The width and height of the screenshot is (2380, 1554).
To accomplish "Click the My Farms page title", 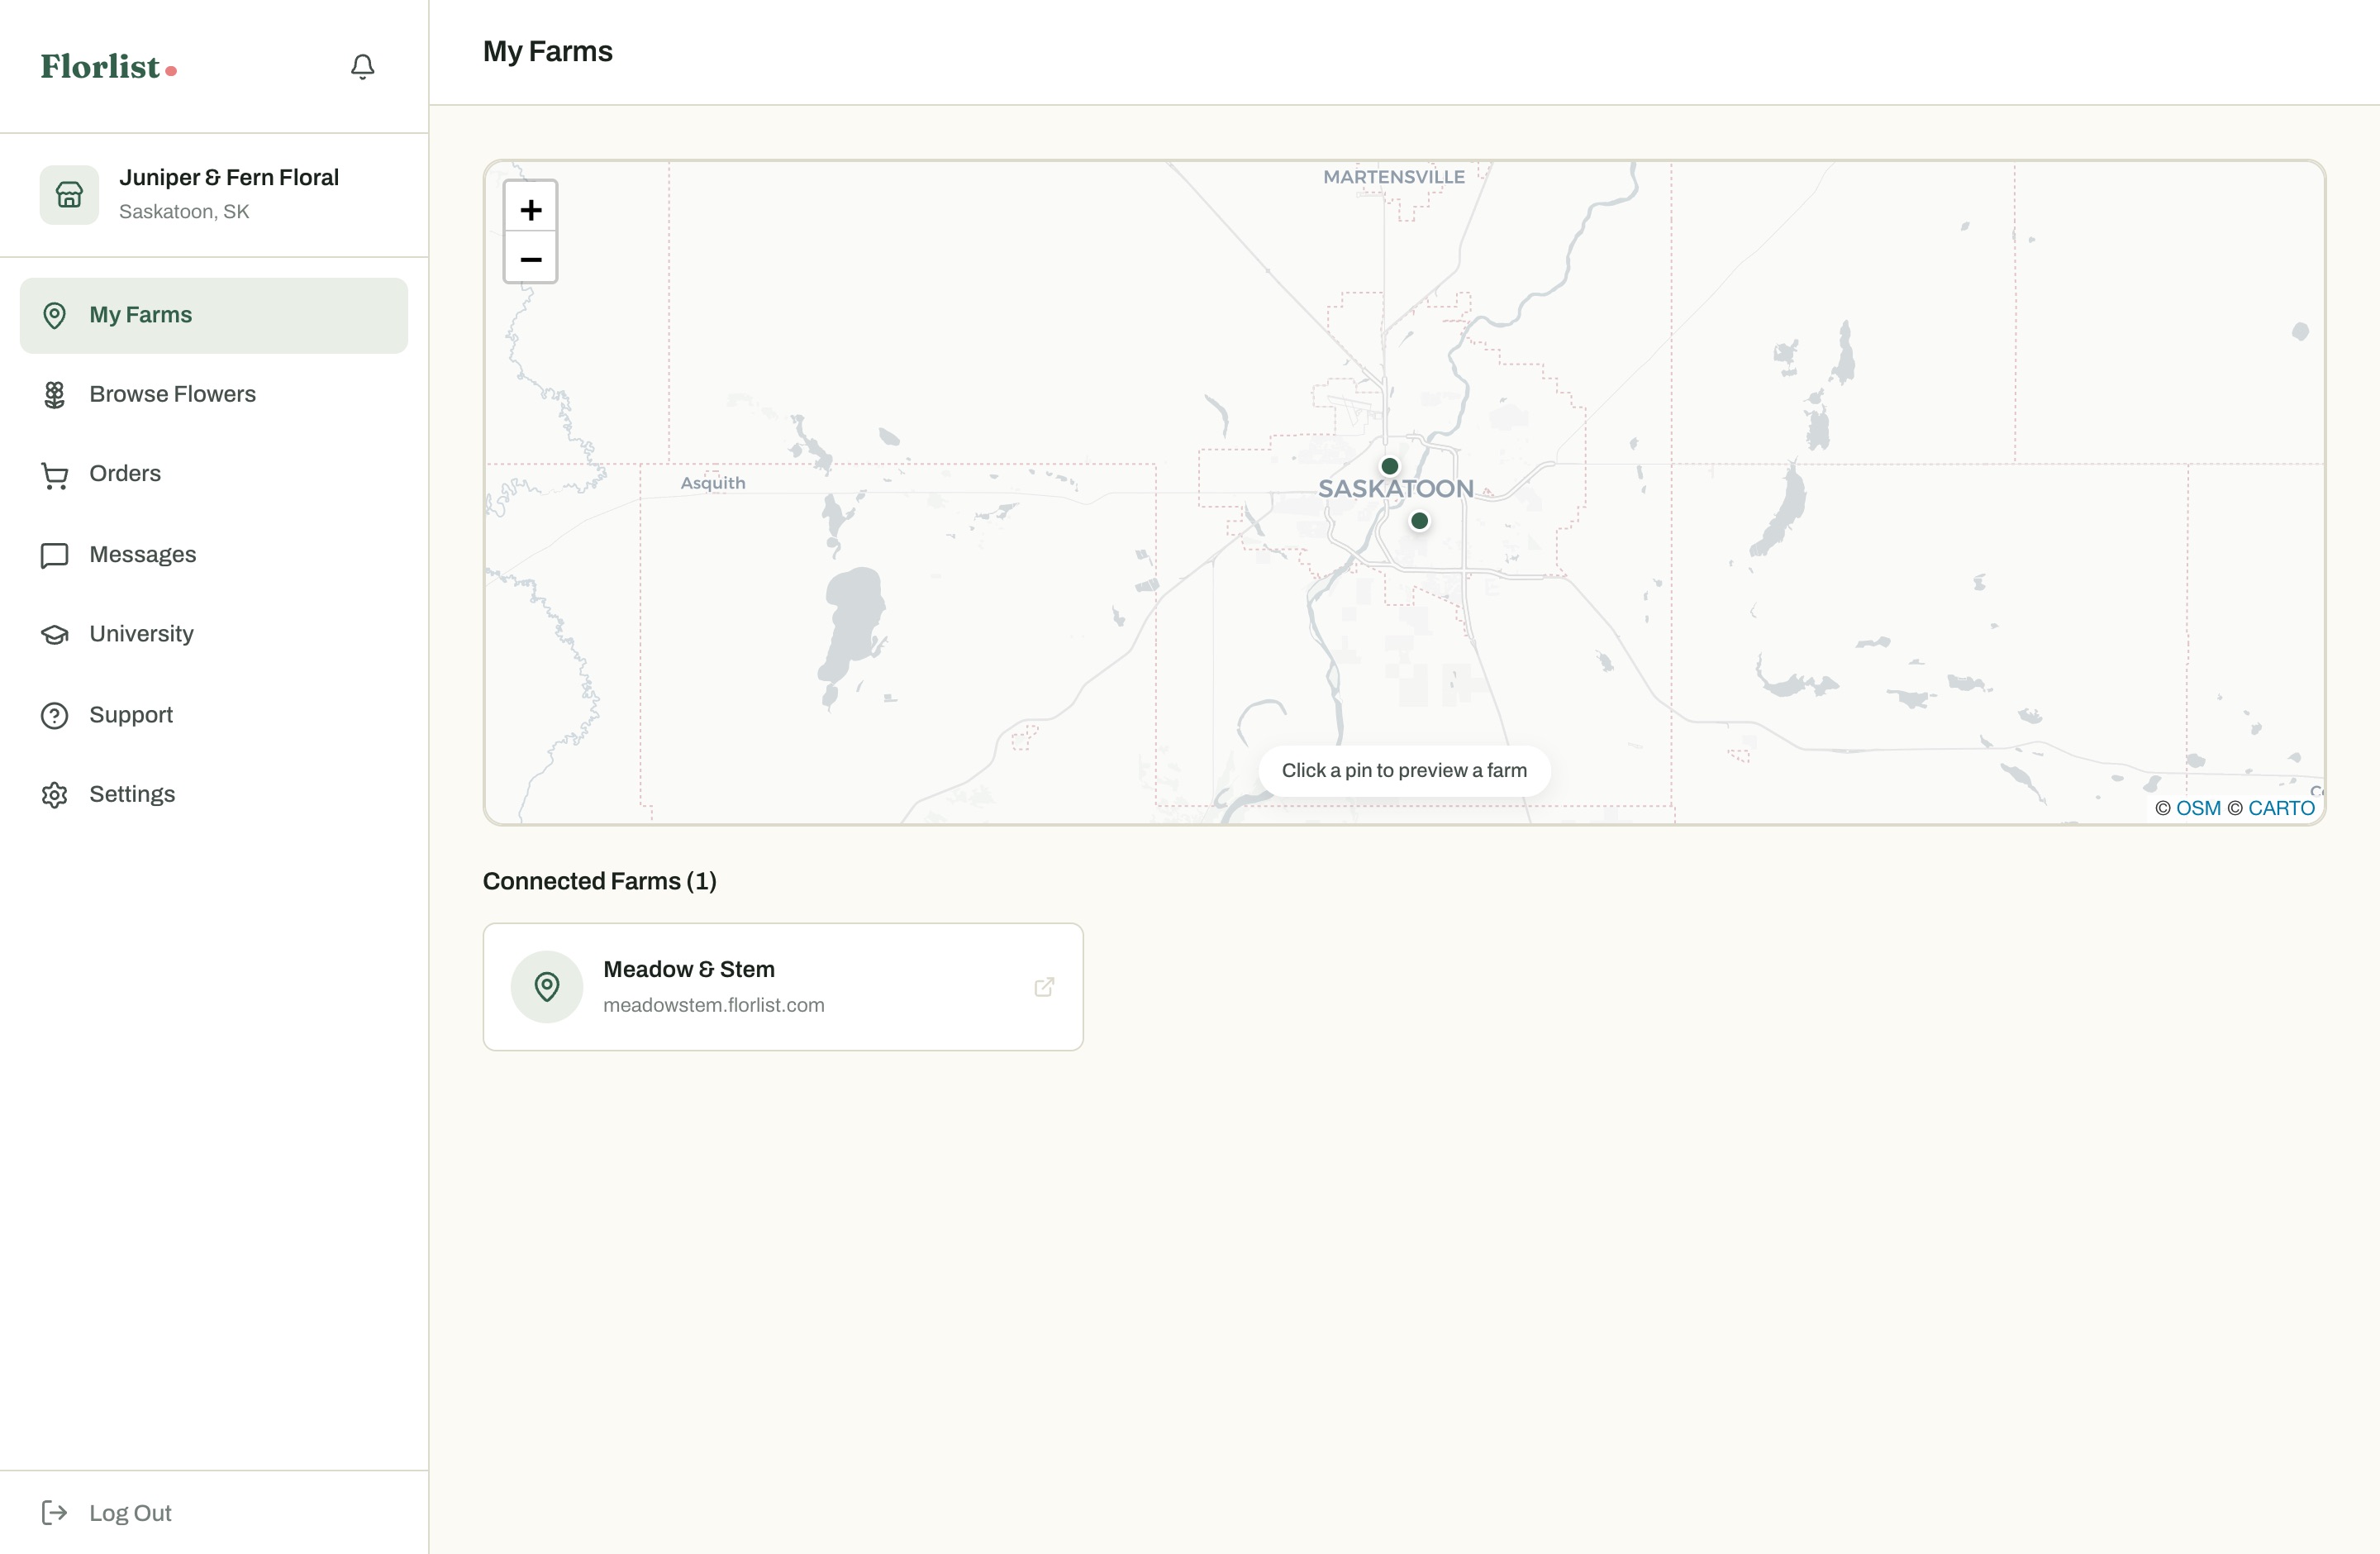I will coord(547,52).
